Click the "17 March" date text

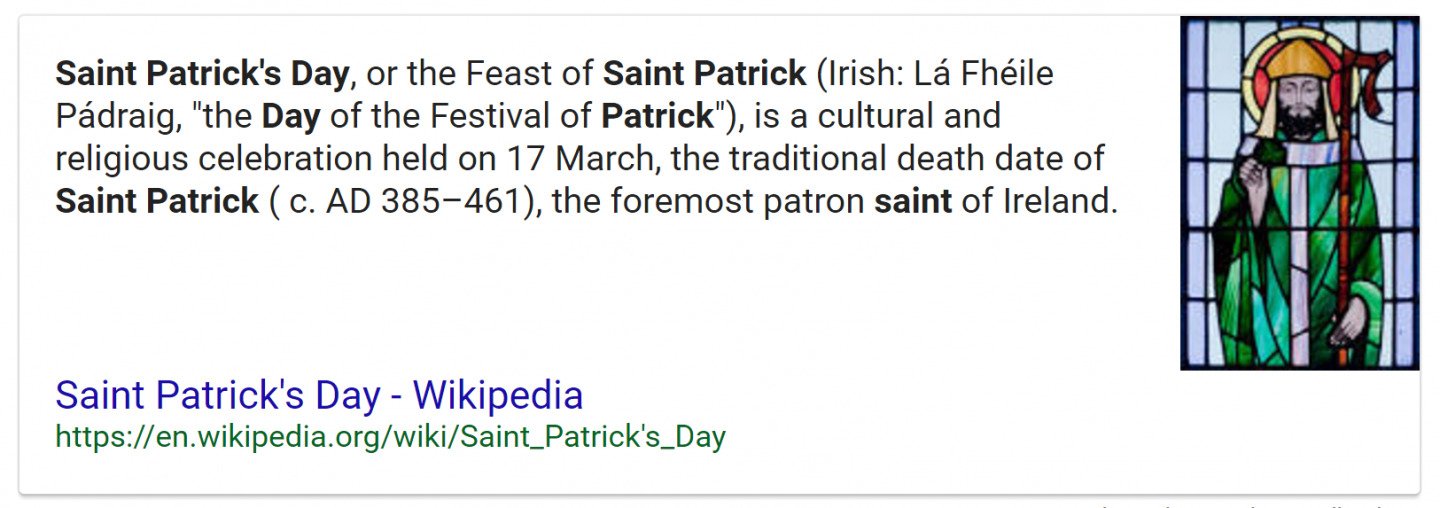[576, 159]
